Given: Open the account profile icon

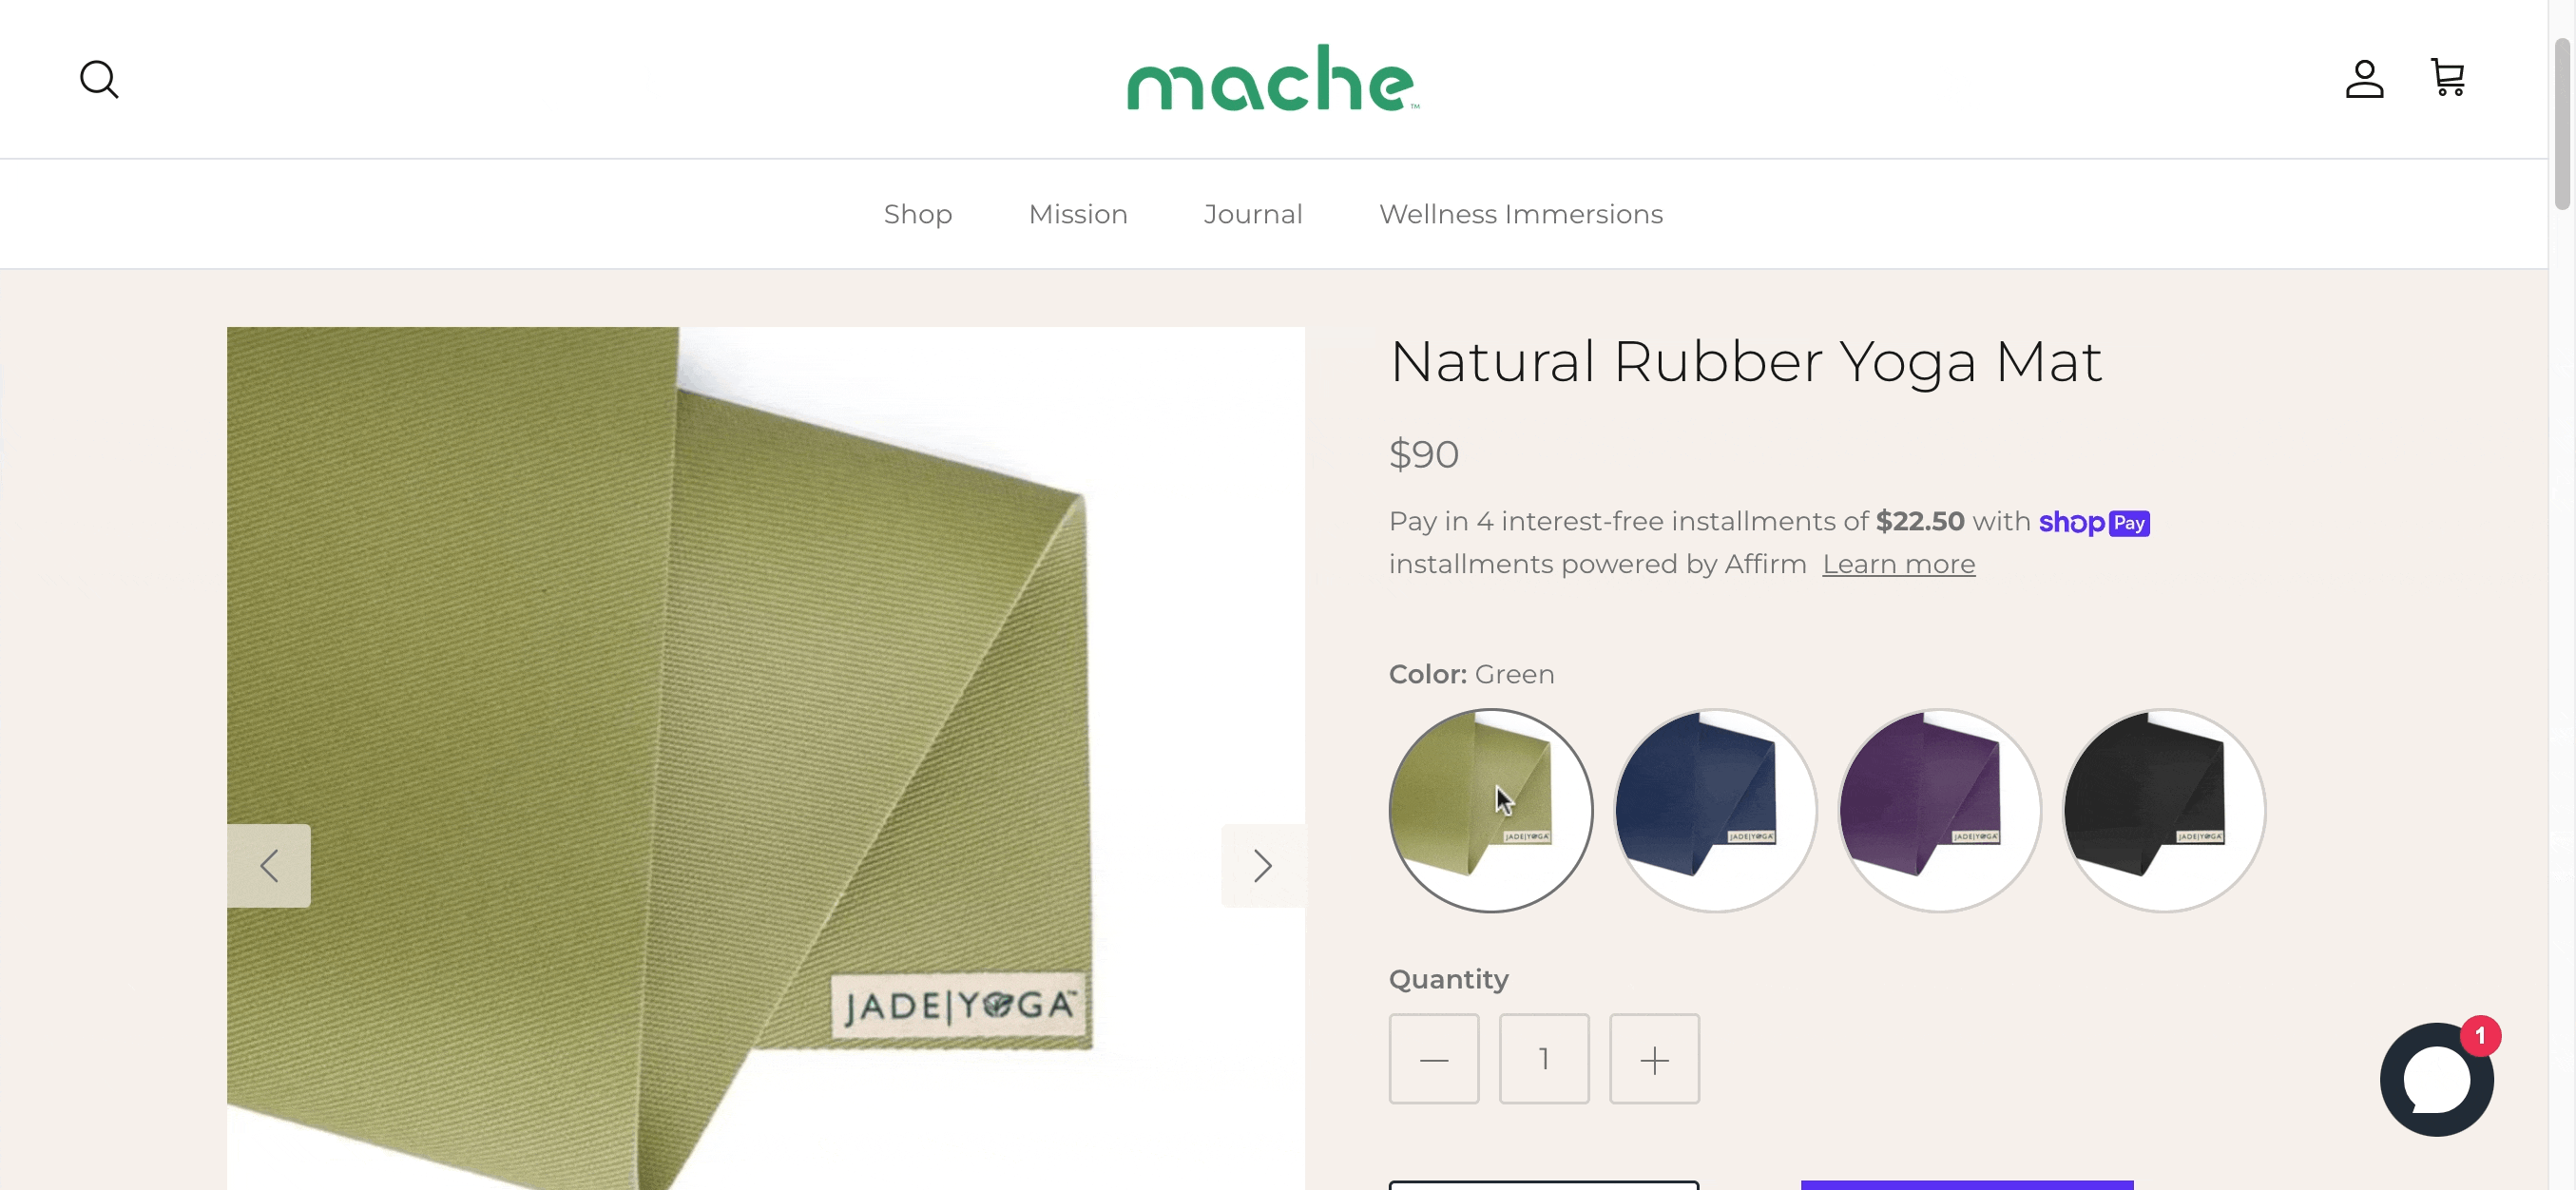Looking at the screenshot, I should click(x=2364, y=79).
